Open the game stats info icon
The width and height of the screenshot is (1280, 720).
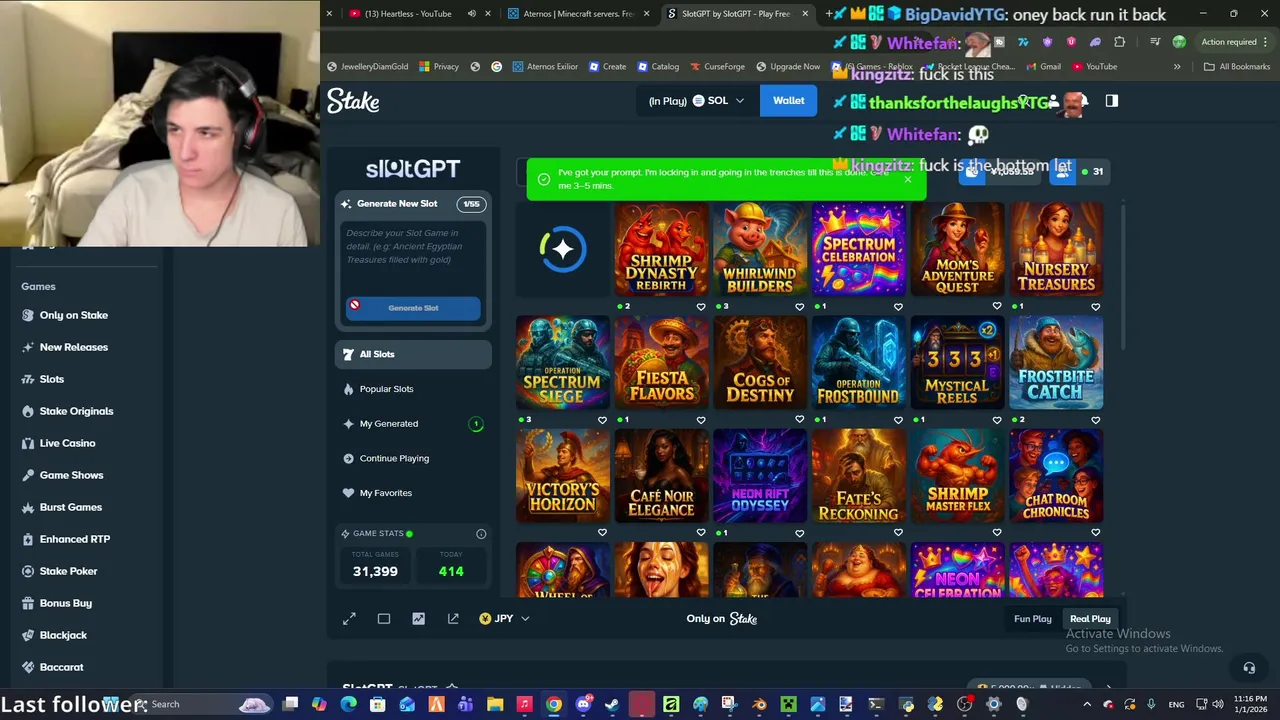(481, 534)
